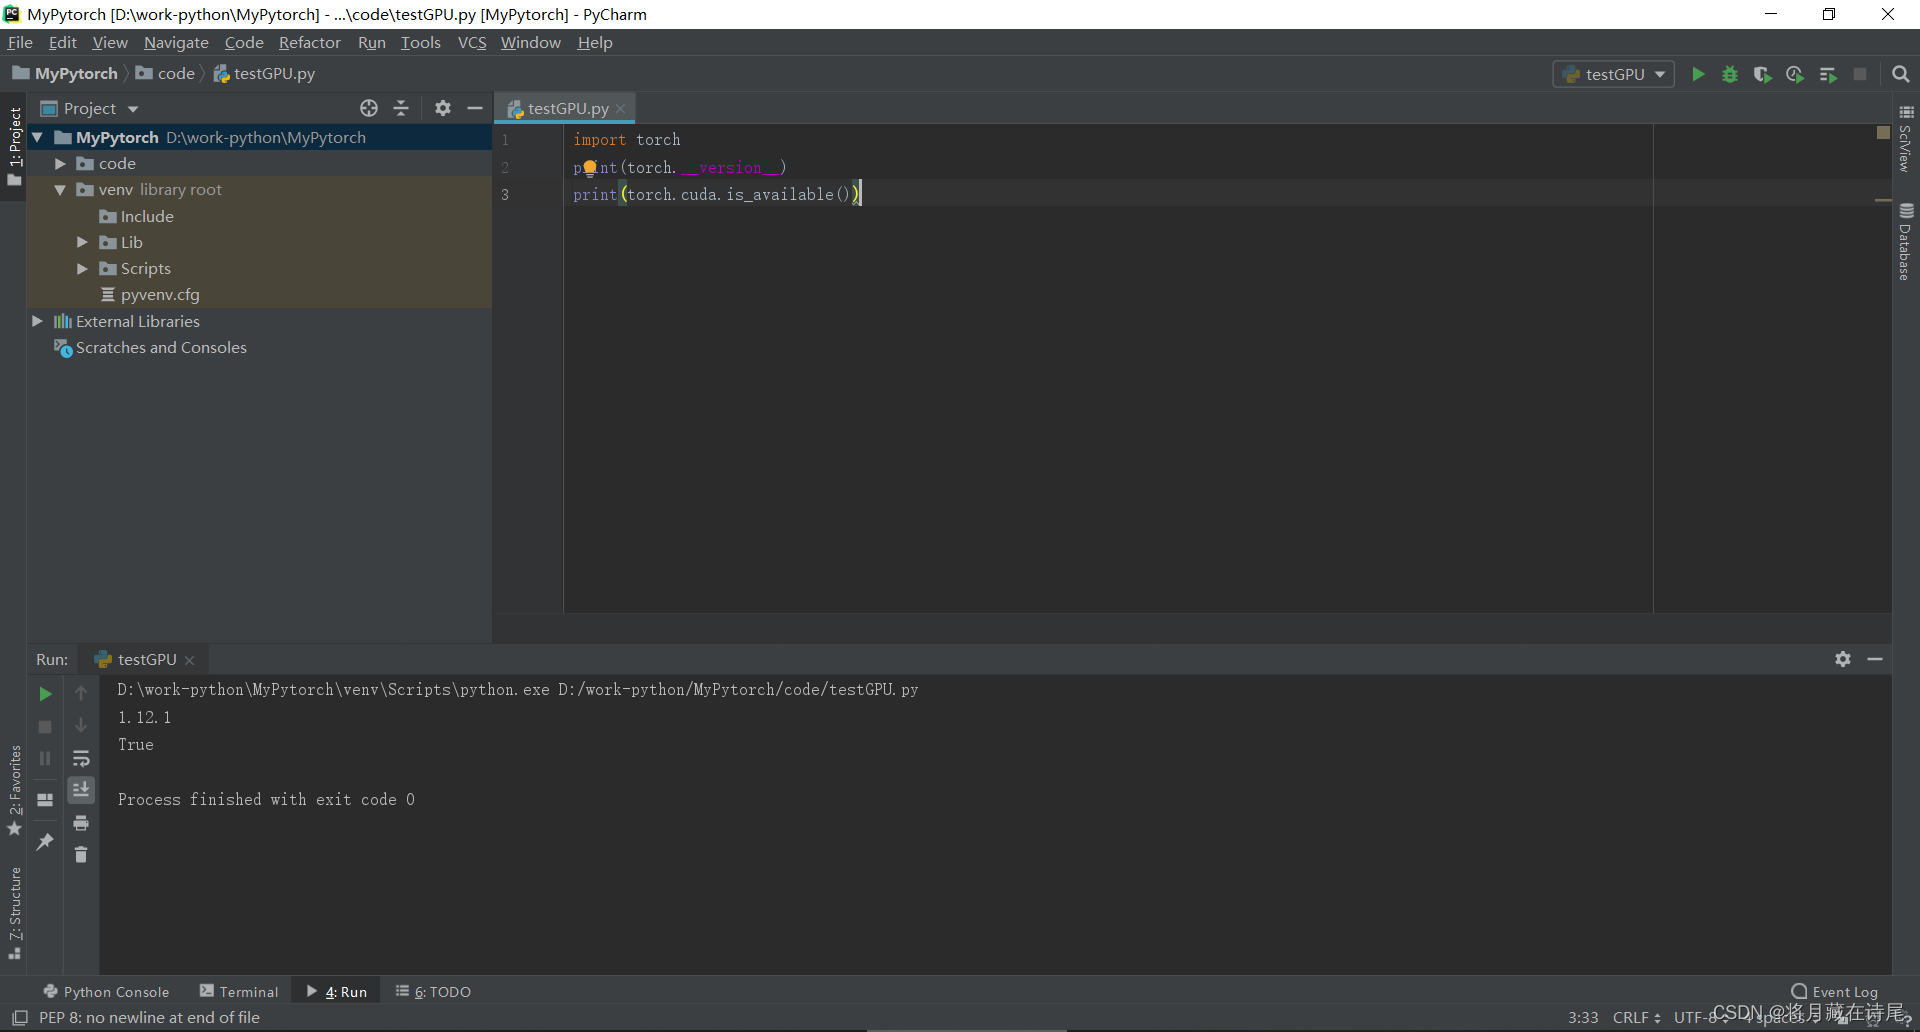
Task: Click the down stack trace arrow
Action: pyautogui.click(x=81, y=725)
